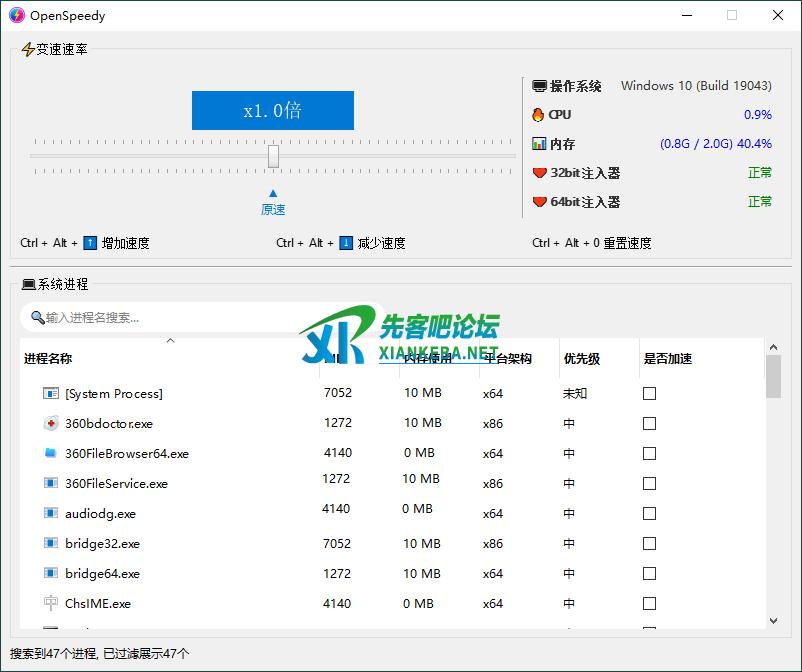Click the operating system monitor icon
Image resolution: width=802 pixels, height=672 pixels.
(x=539, y=86)
